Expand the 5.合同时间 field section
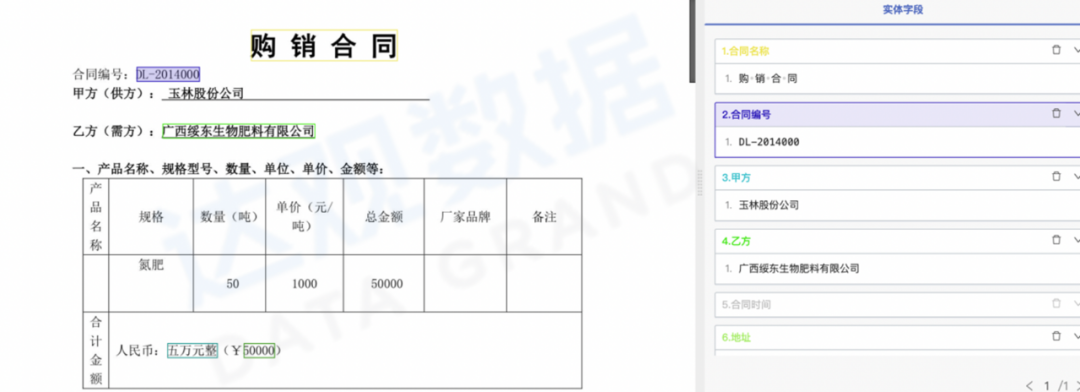Viewport: 1080px width, 392px height. pos(1076,304)
